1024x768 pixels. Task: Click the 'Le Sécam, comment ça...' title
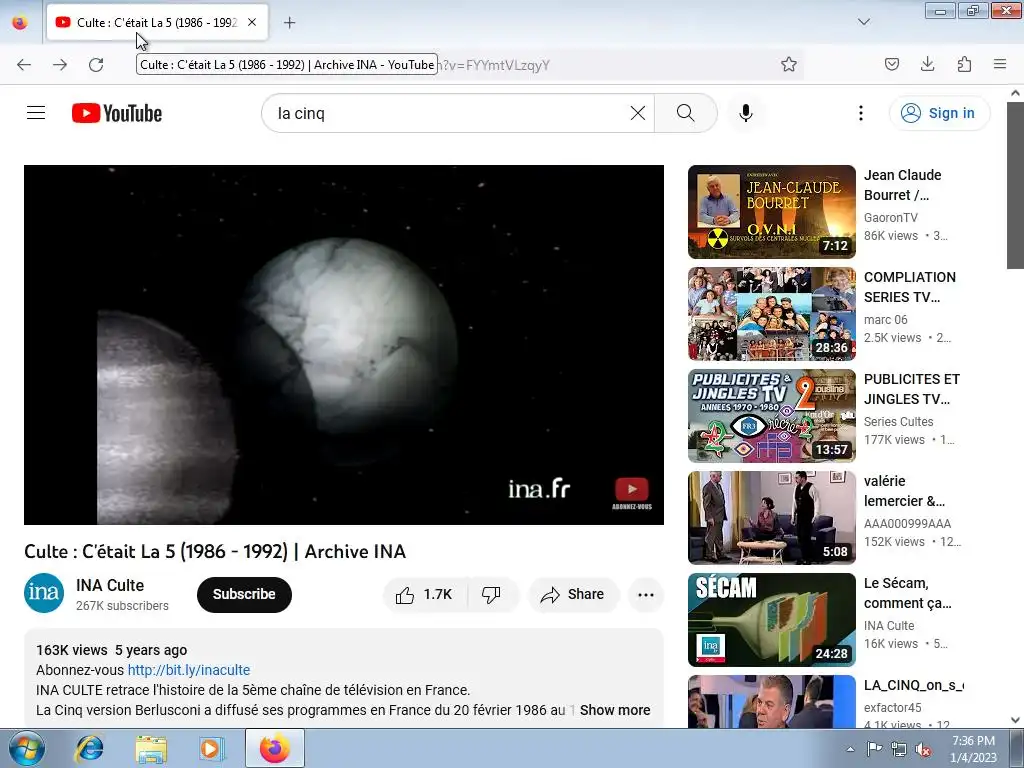tap(908, 593)
